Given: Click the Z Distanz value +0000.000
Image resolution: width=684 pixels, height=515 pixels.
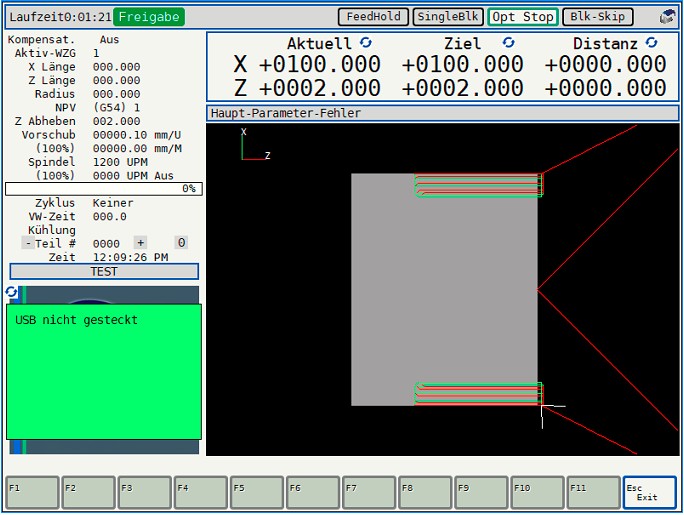Looking at the screenshot, I should [605, 88].
